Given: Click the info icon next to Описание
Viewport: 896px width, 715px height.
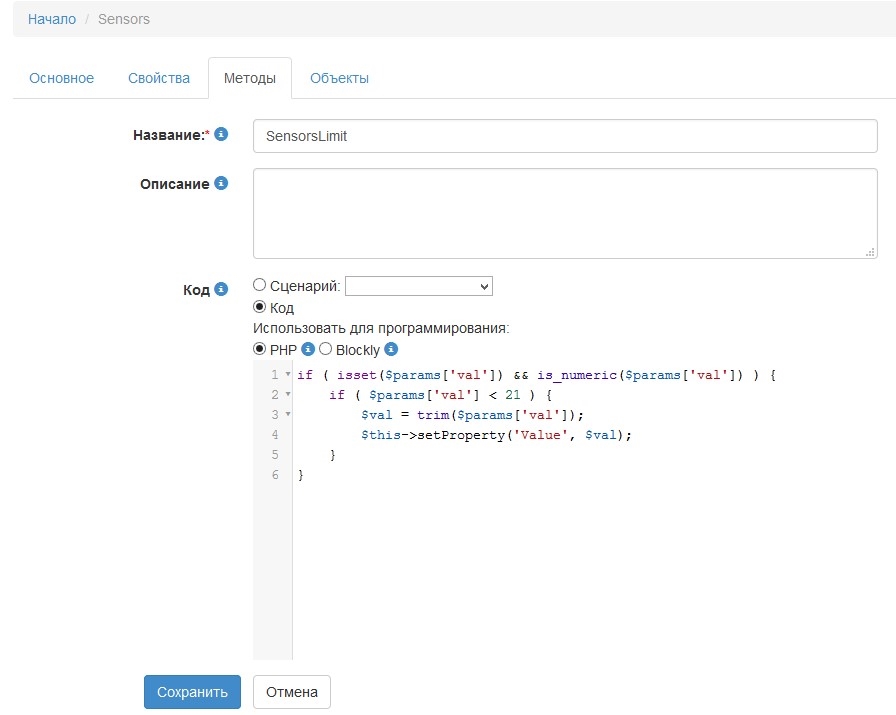Looking at the screenshot, I should coord(221,183).
